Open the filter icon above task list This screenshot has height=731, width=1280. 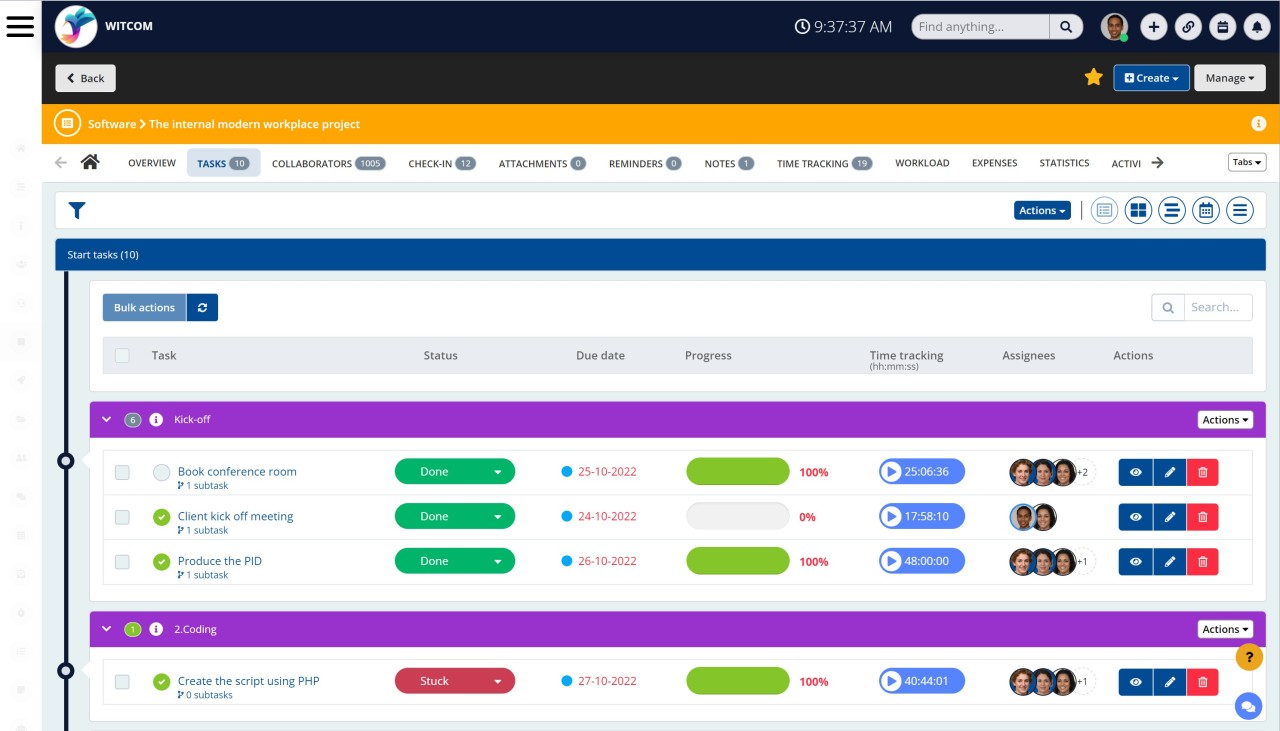click(77, 210)
